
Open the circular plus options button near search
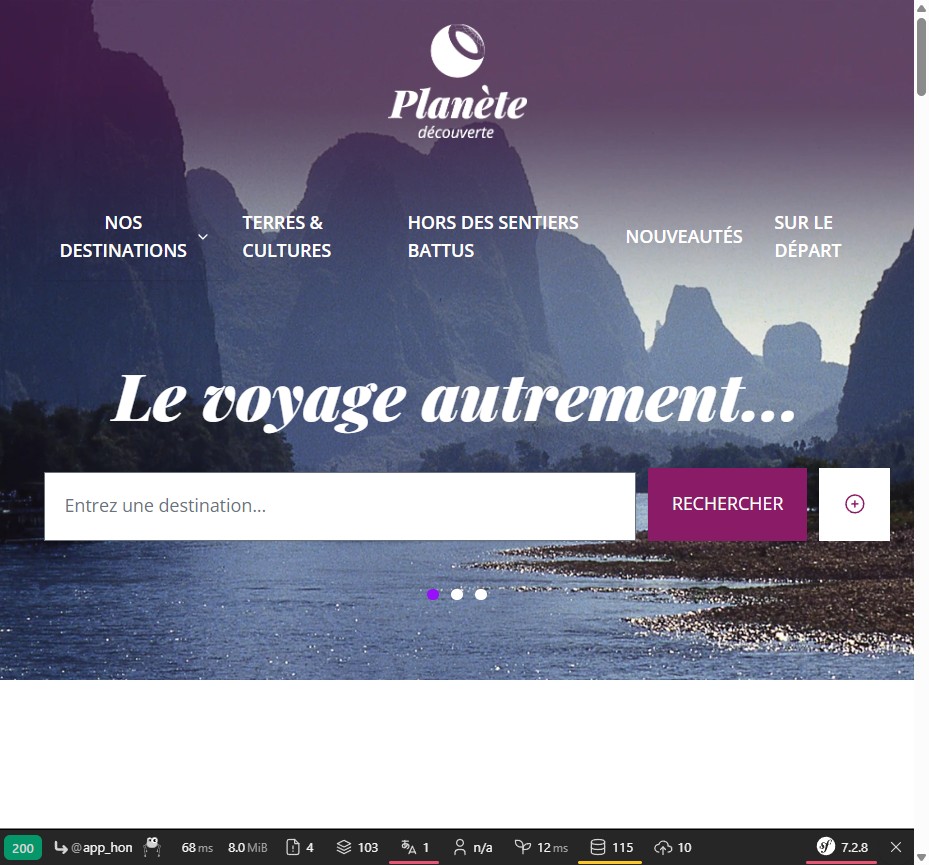tap(854, 504)
